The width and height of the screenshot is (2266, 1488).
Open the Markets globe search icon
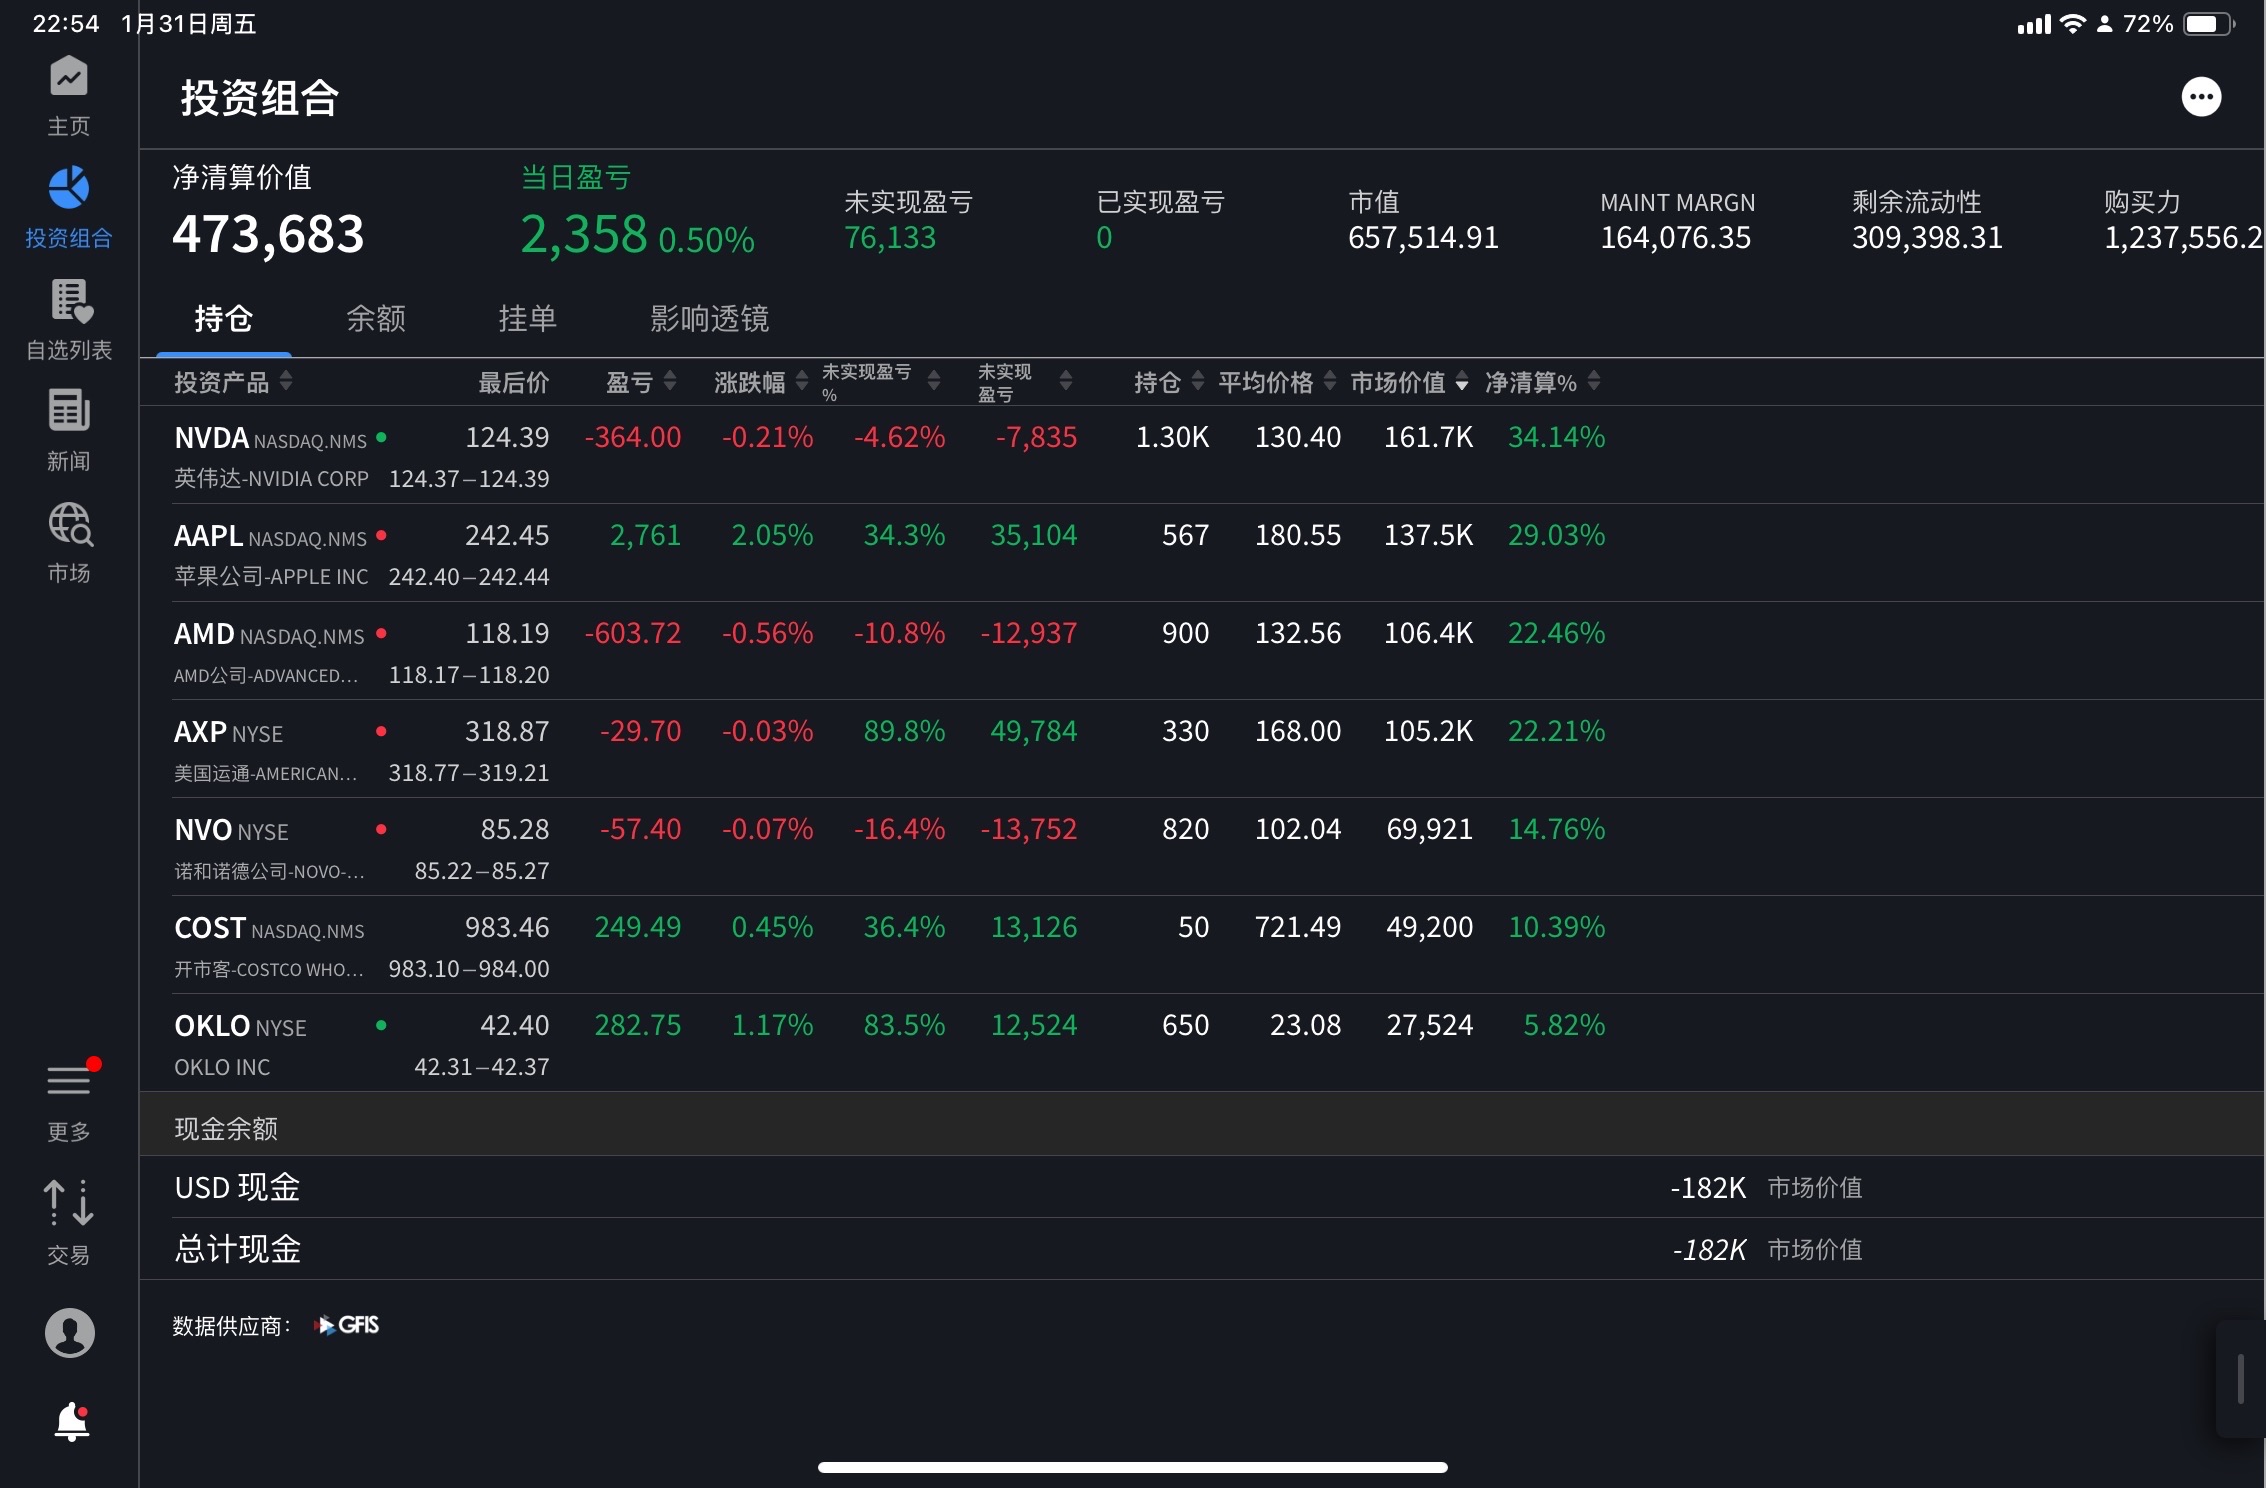(70, 524)
